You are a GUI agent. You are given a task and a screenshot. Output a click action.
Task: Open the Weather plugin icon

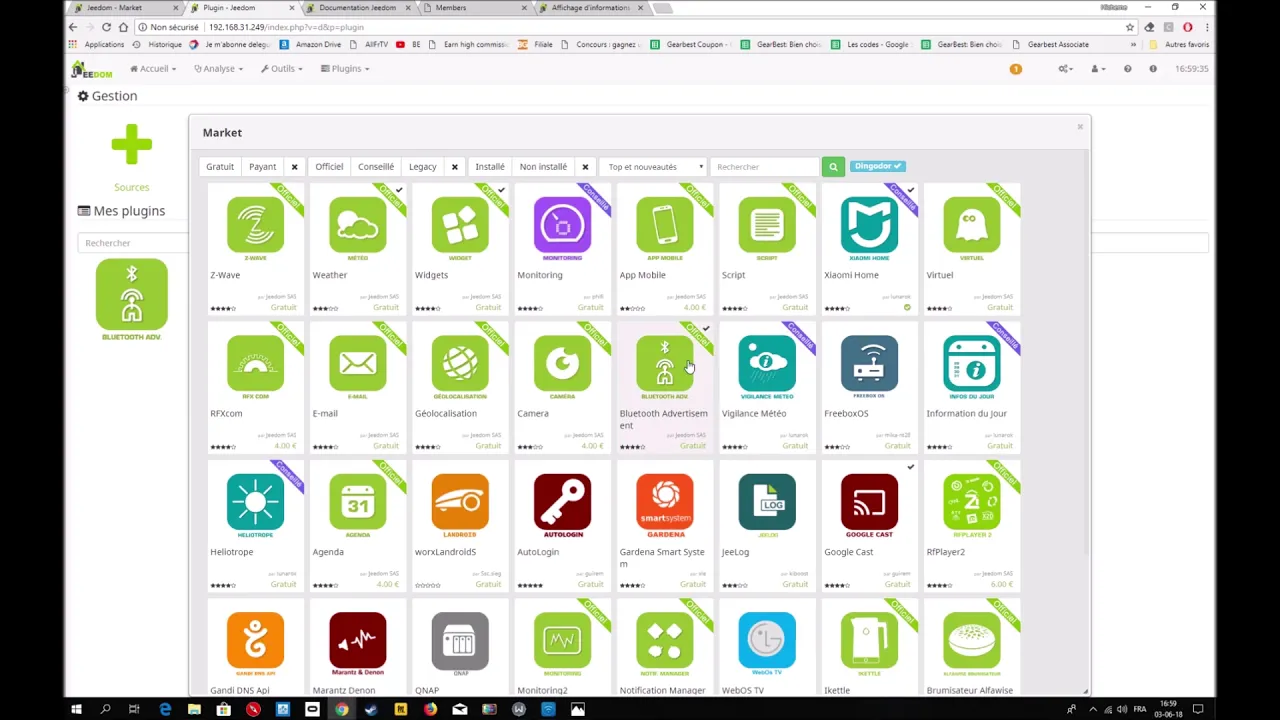[357, 227]
